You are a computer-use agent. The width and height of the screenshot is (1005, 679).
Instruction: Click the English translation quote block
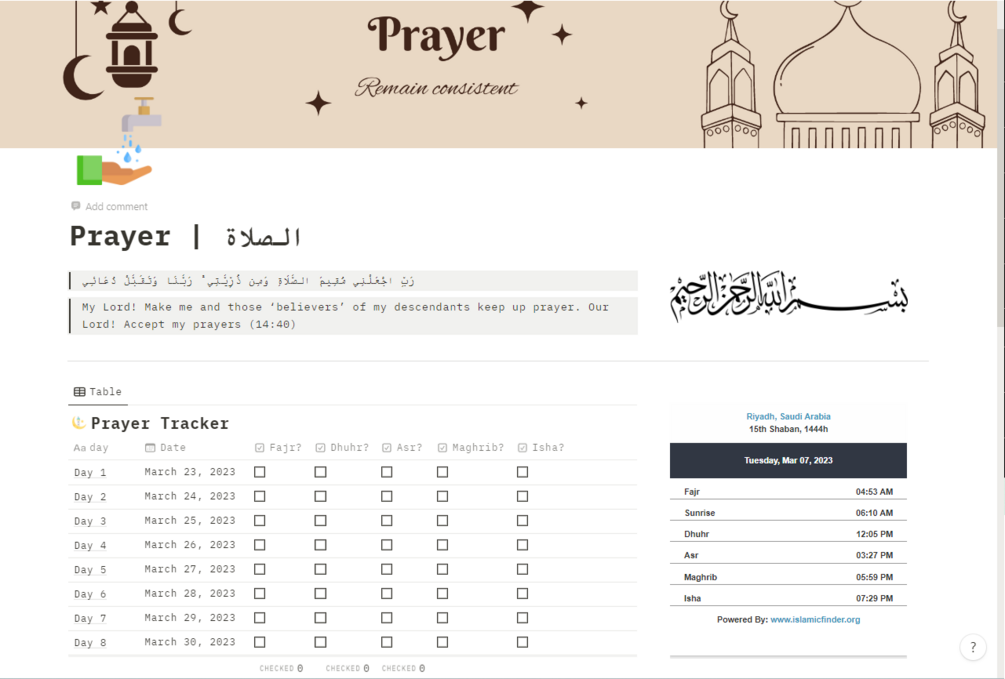tap(353, 315)
